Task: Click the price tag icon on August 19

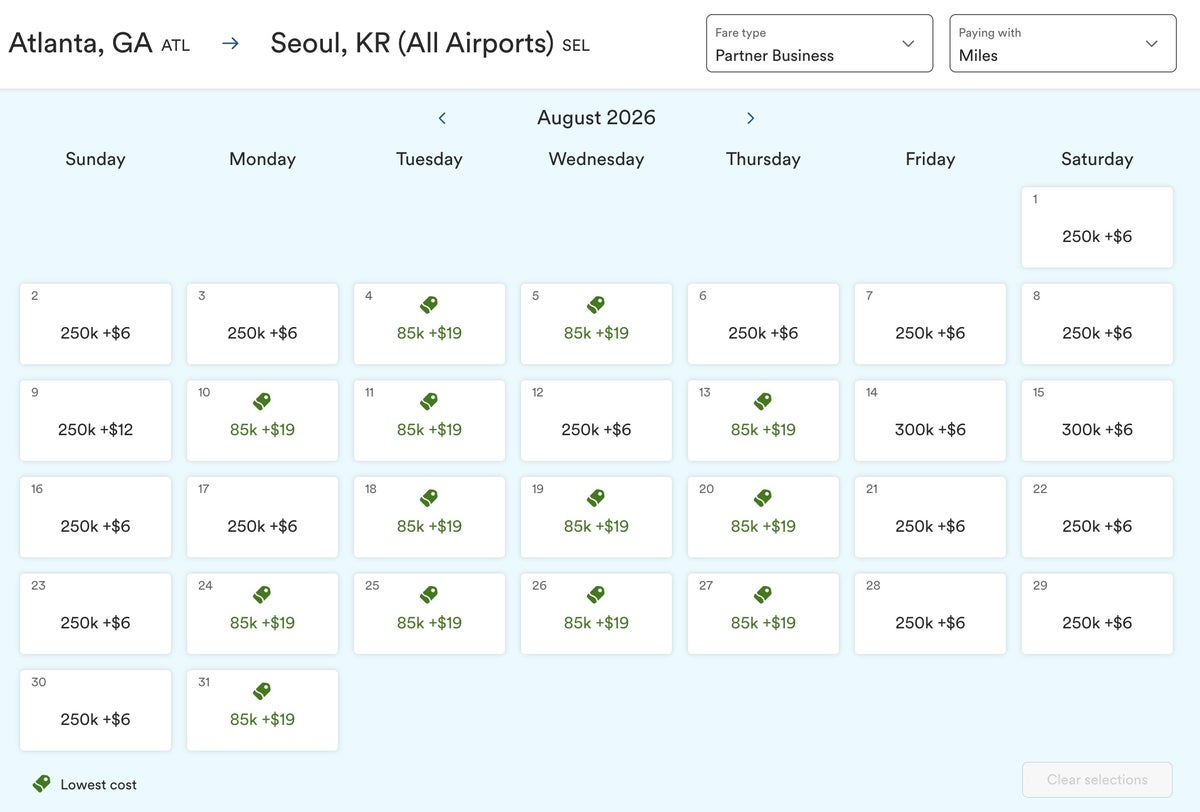Action: click(x=596, y=498)
